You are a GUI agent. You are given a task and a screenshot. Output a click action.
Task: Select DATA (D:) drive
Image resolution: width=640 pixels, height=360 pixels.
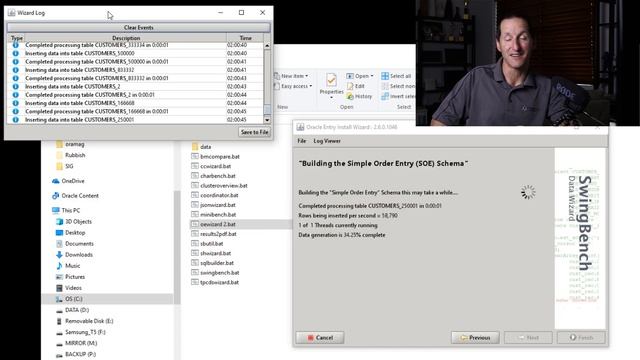73,310
